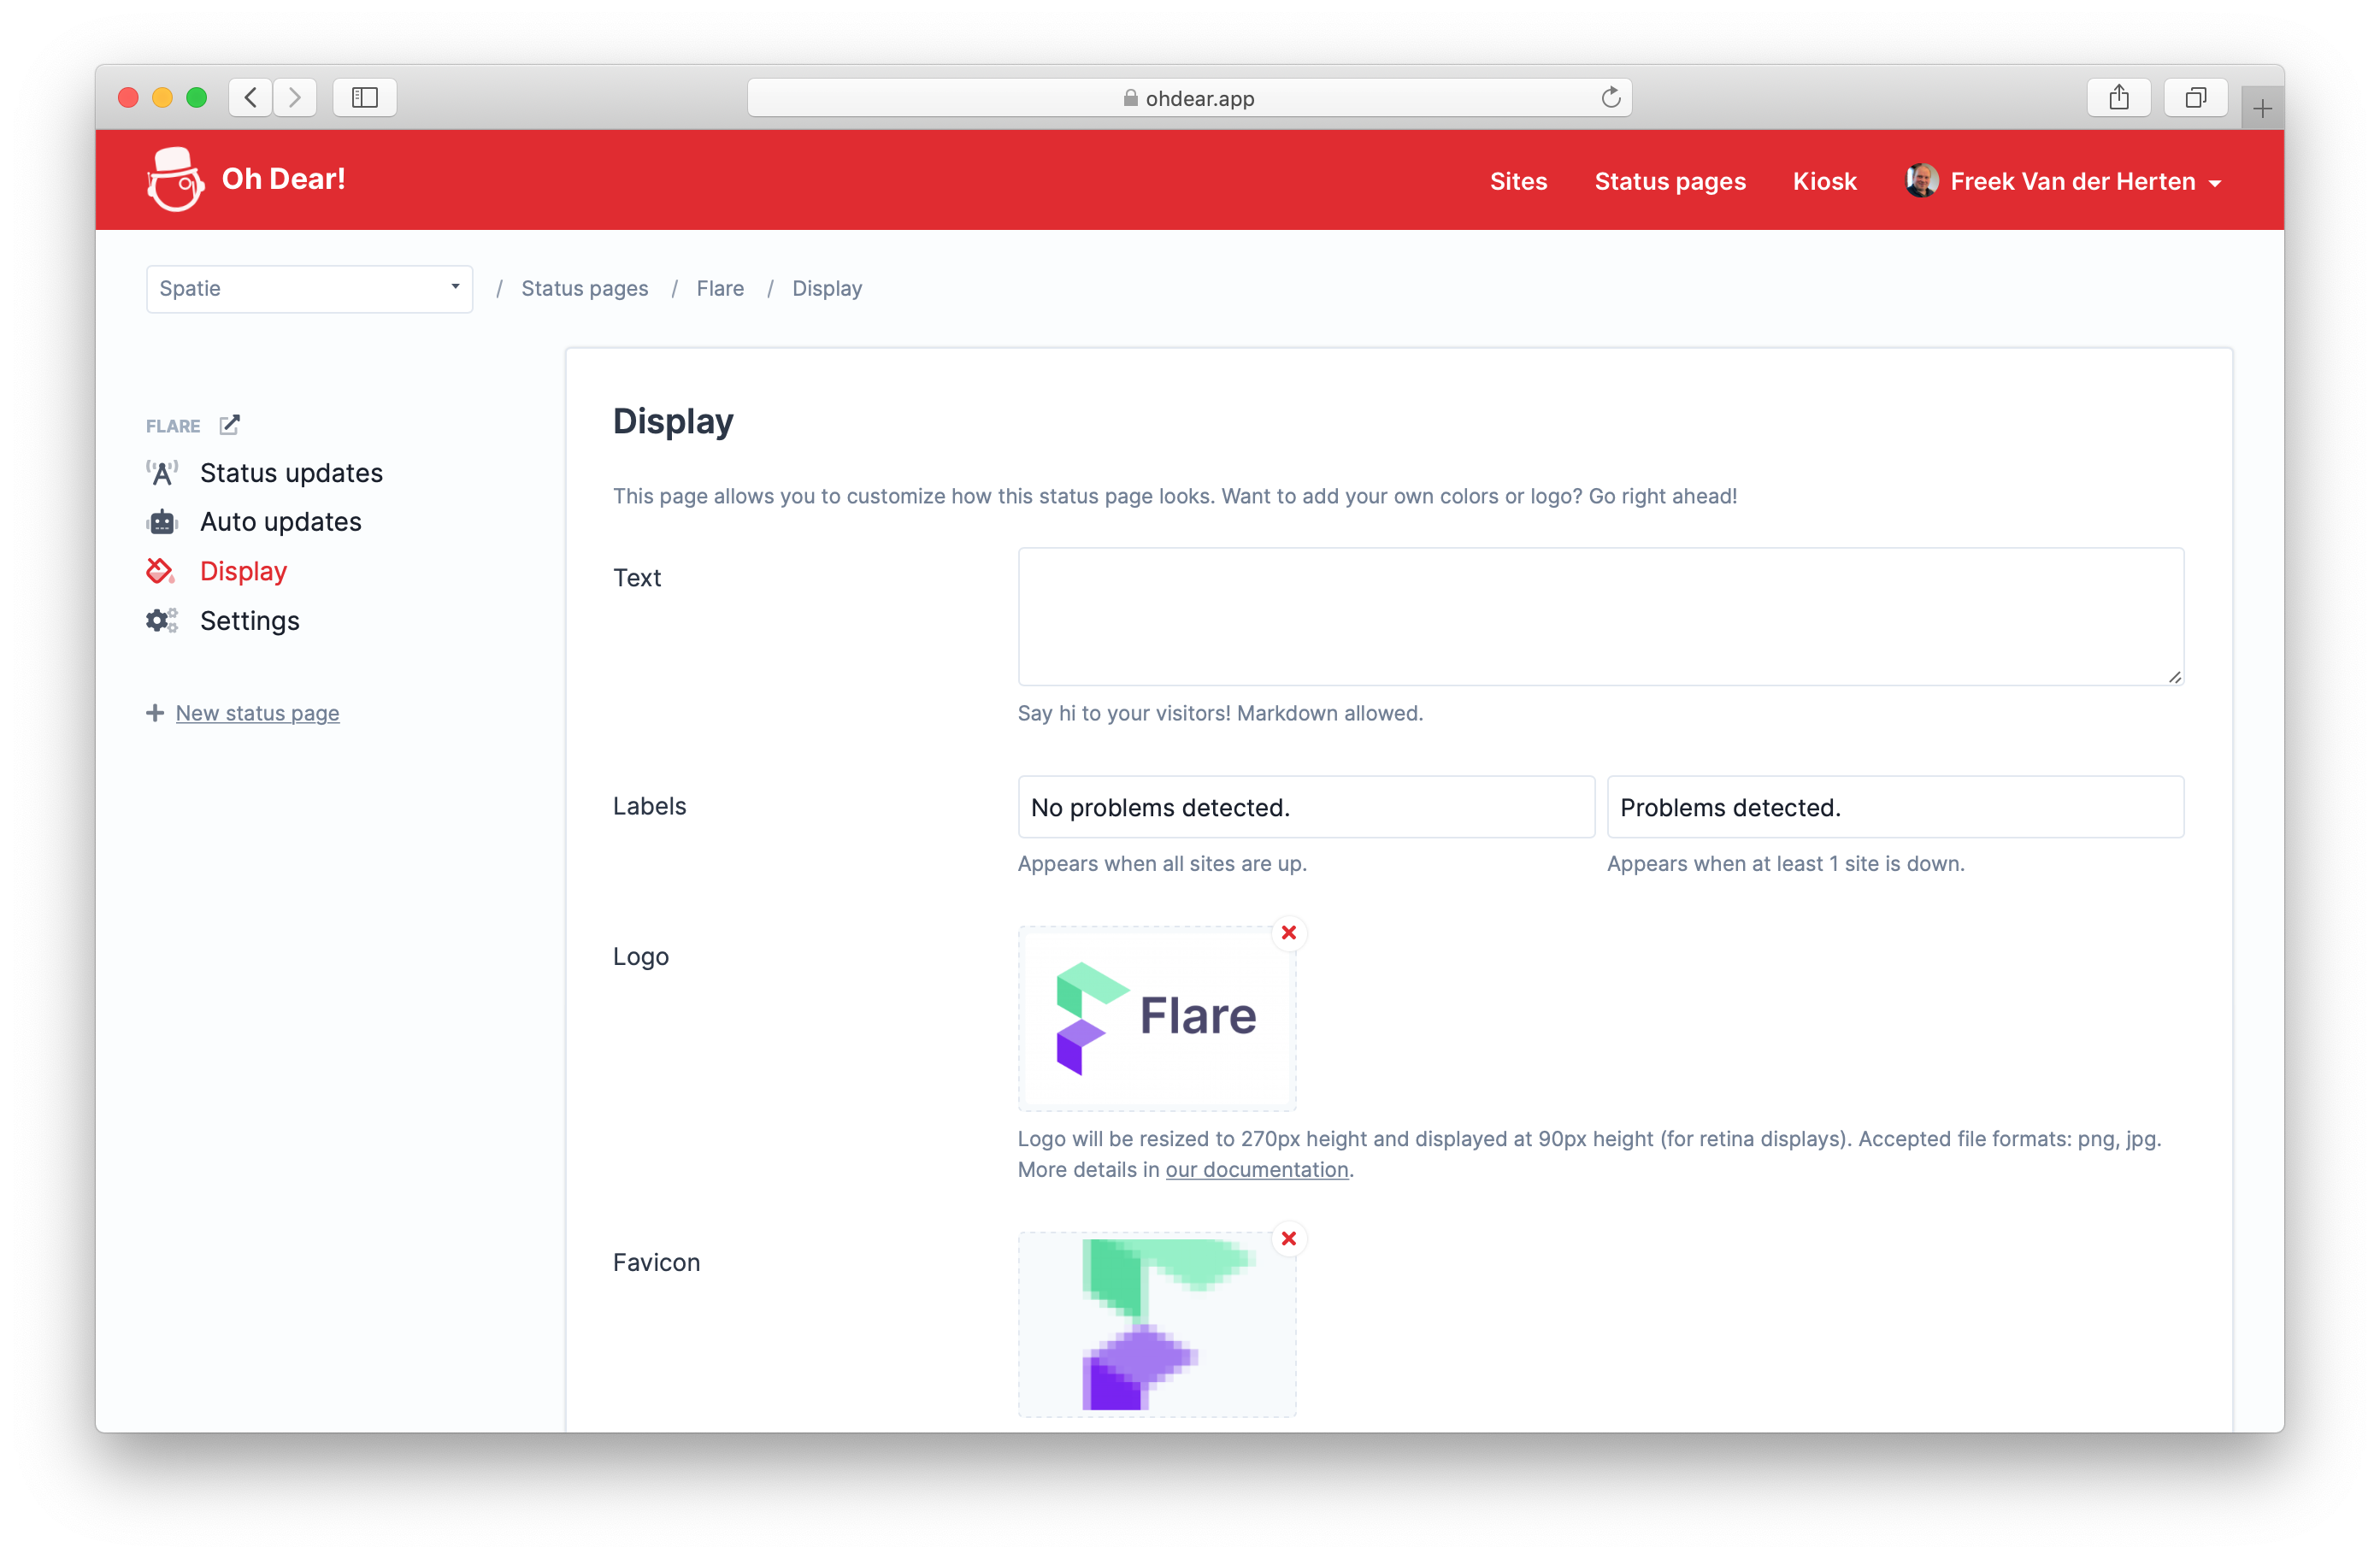Go back with Safari's back arrow
Screen dimensions: 2380x1559
pyautogui.click(x=251, y=97)
